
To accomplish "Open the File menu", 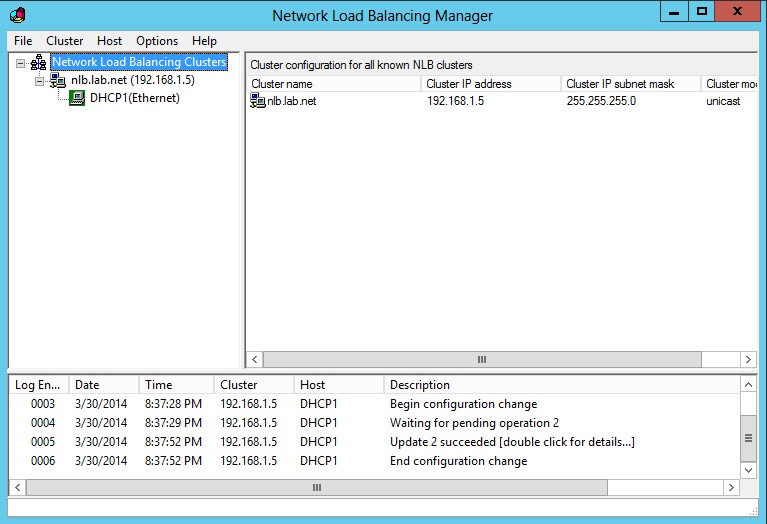I will pyautogui.click(x=23, y=41).
